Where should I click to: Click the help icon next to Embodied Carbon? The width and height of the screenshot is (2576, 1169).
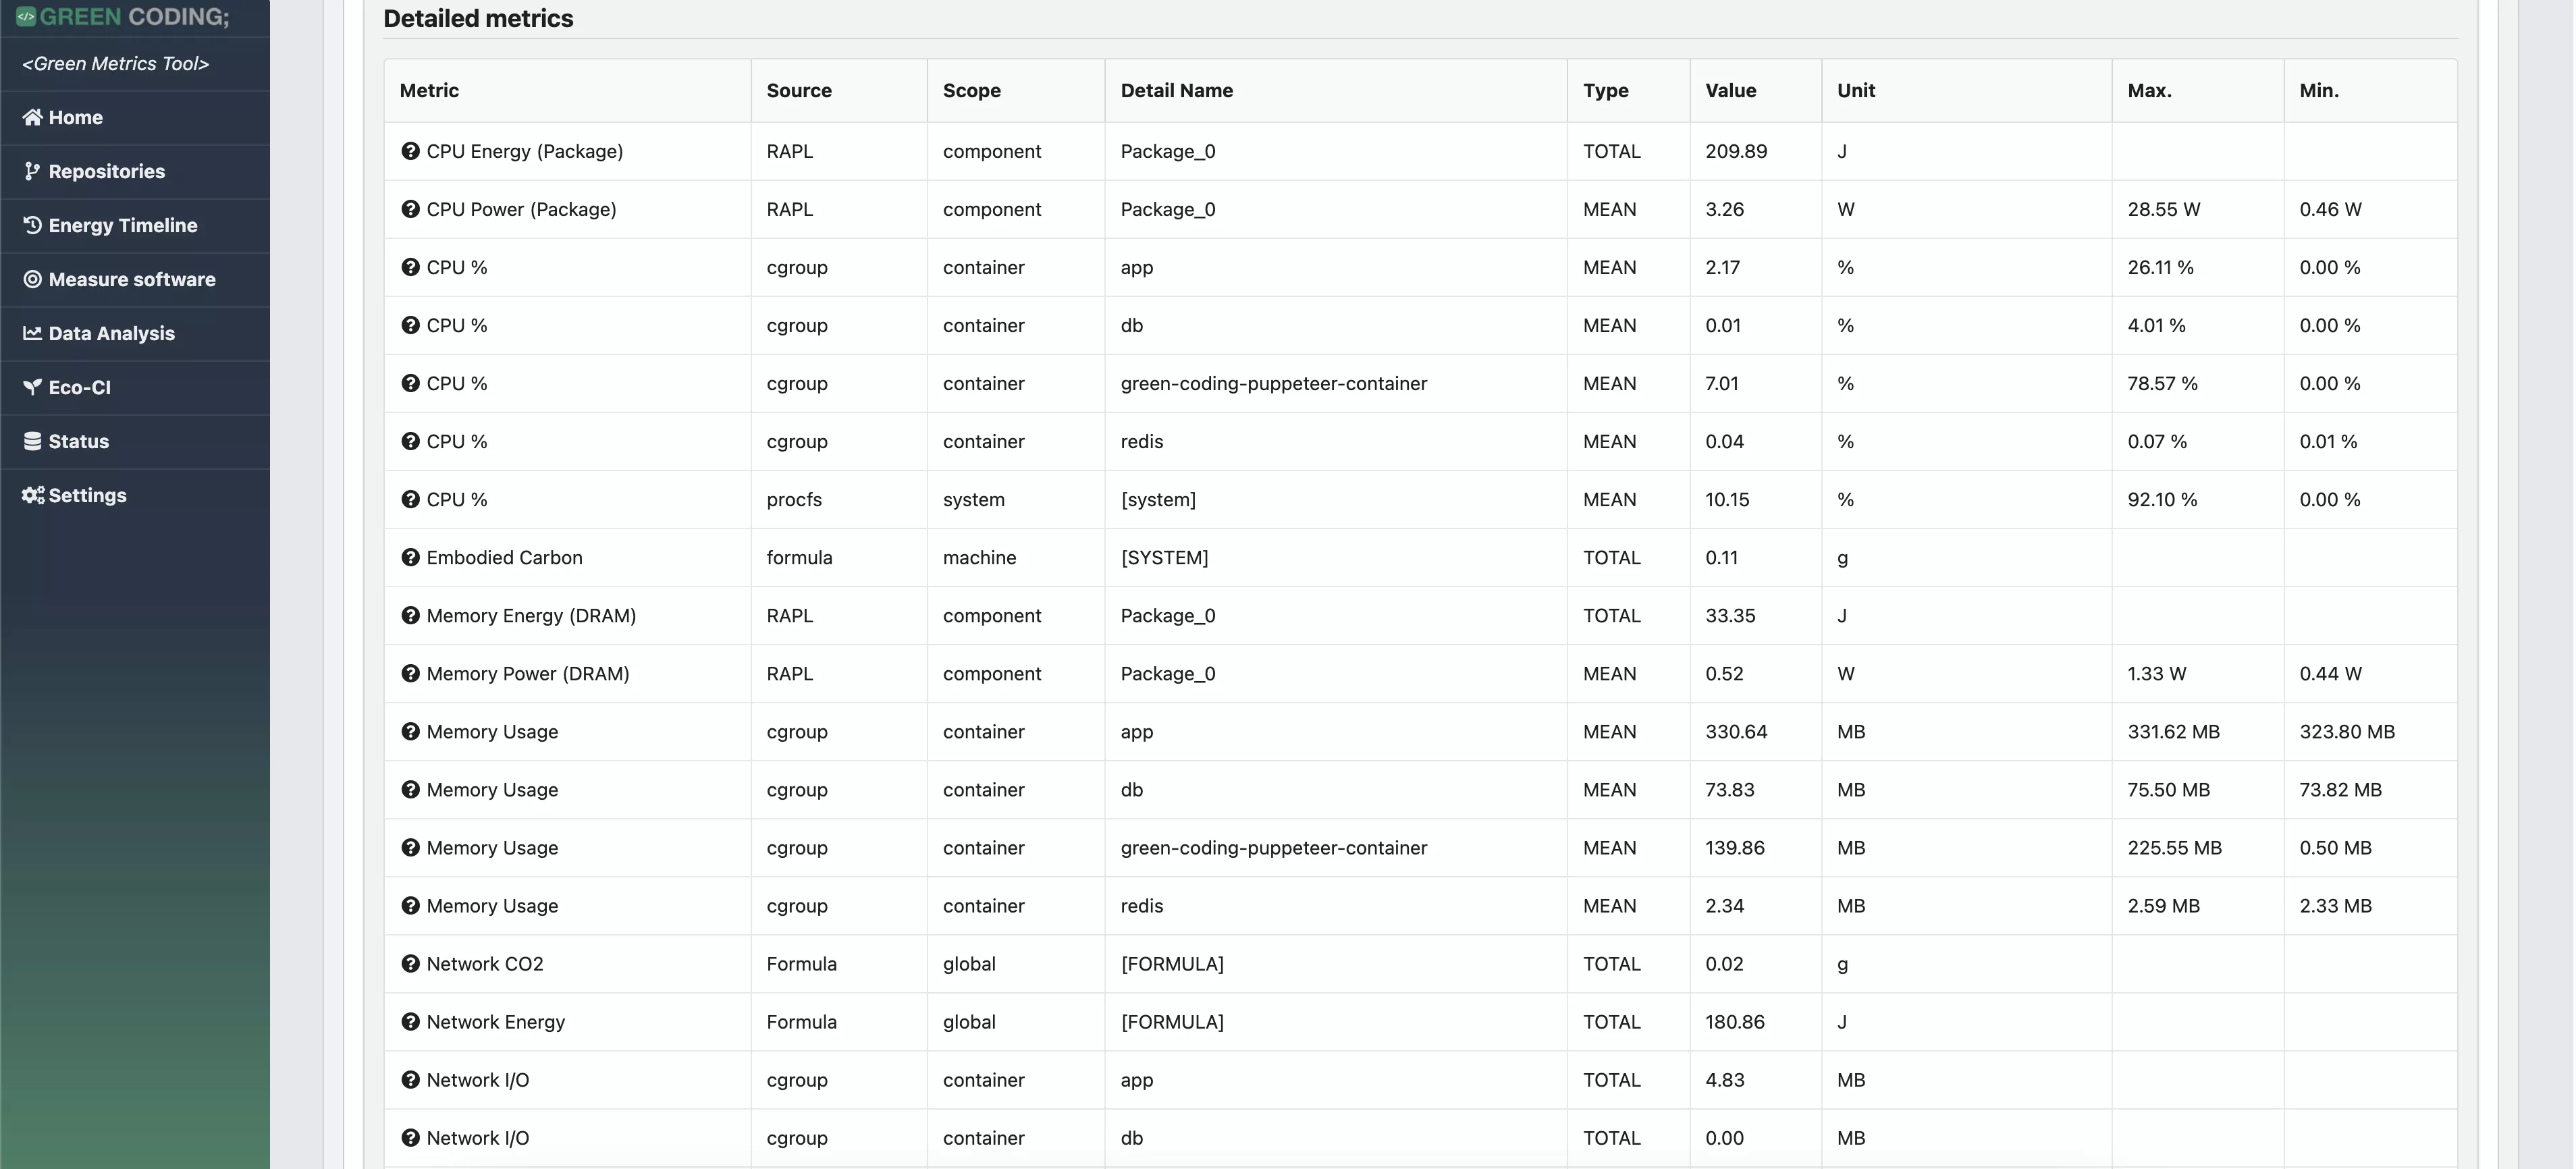[410, 557]
